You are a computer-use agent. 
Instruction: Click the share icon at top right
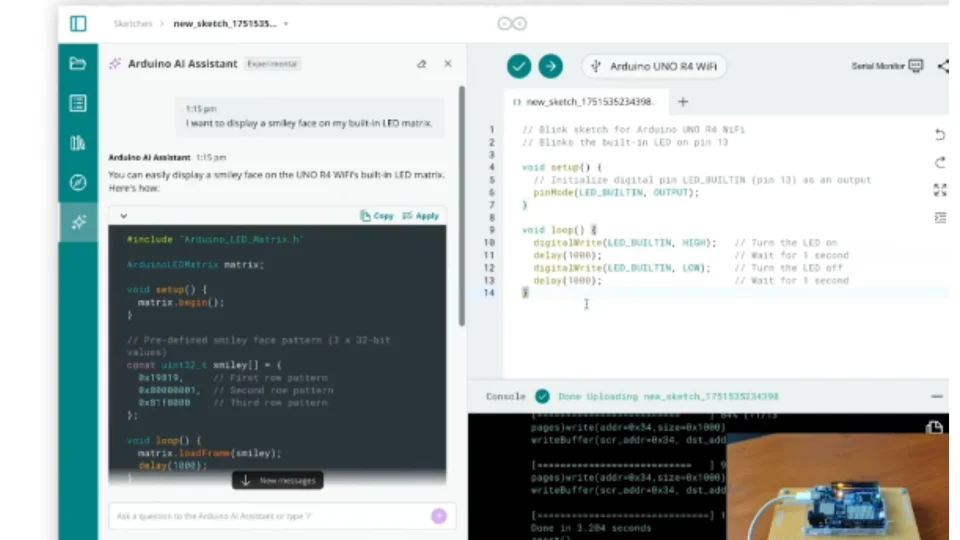pos(943,66)
